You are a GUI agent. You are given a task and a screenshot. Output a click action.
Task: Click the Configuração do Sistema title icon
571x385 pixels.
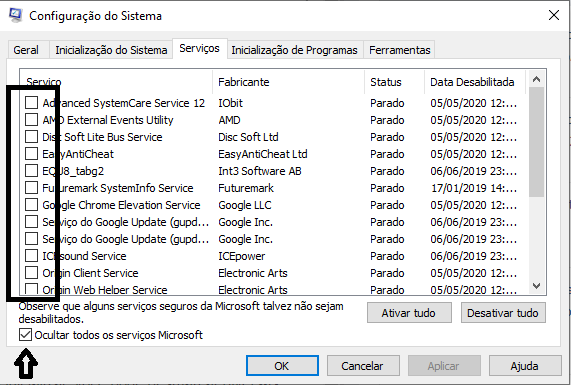point(15,15)
